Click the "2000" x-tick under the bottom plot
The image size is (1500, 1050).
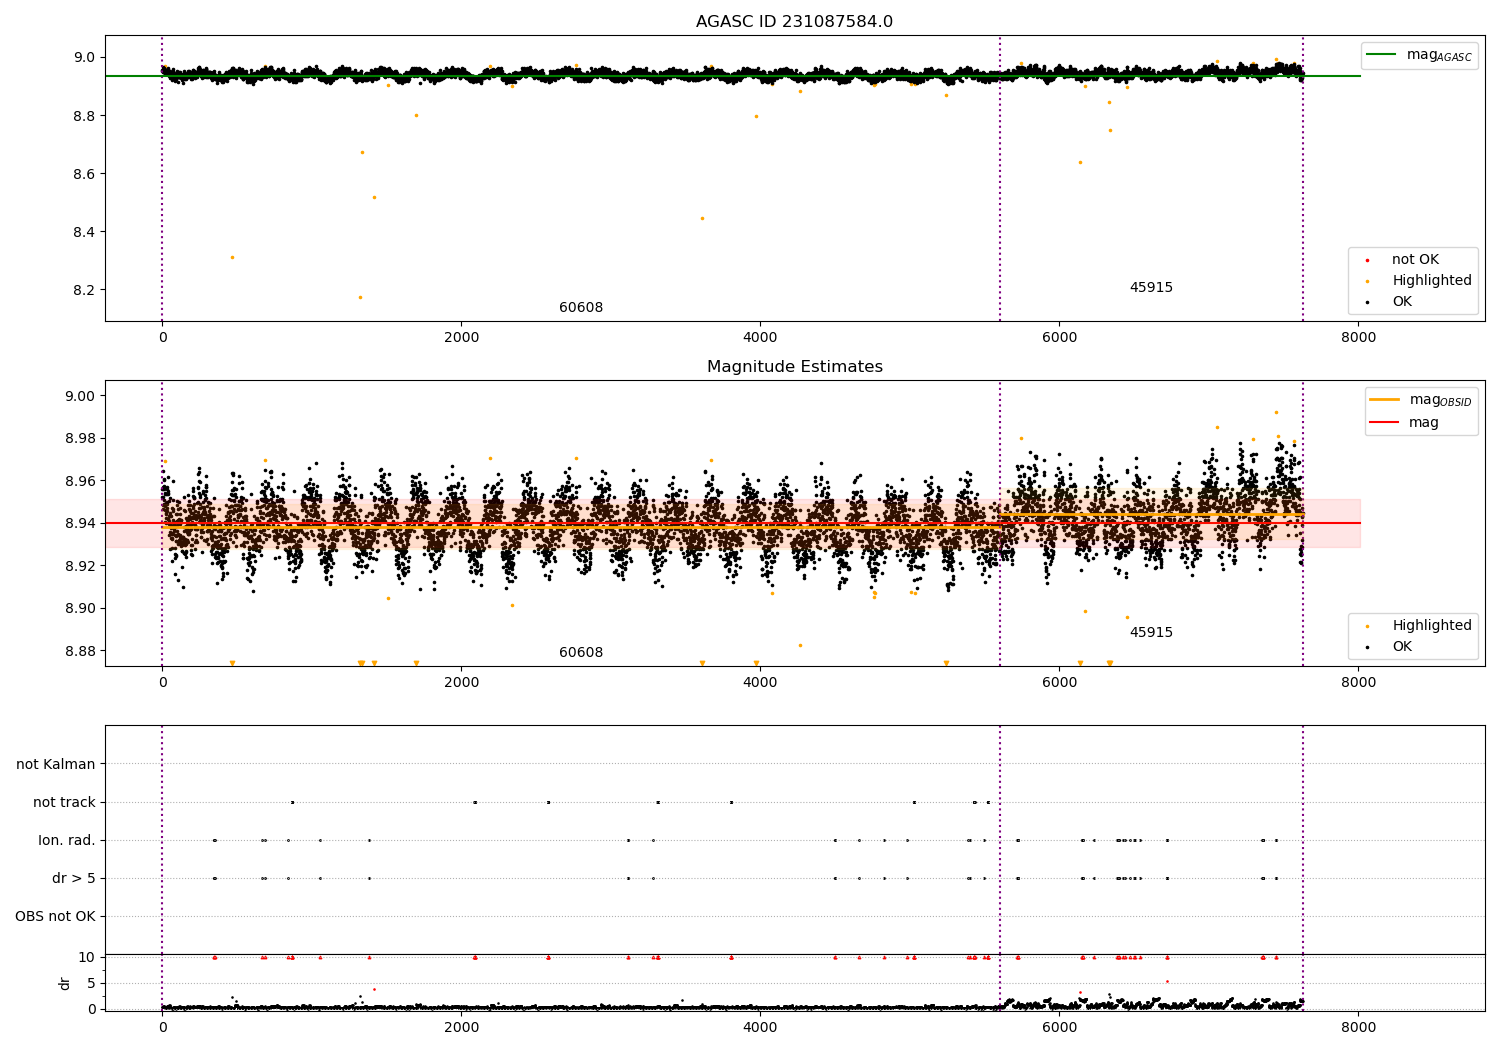[461, 1028]
